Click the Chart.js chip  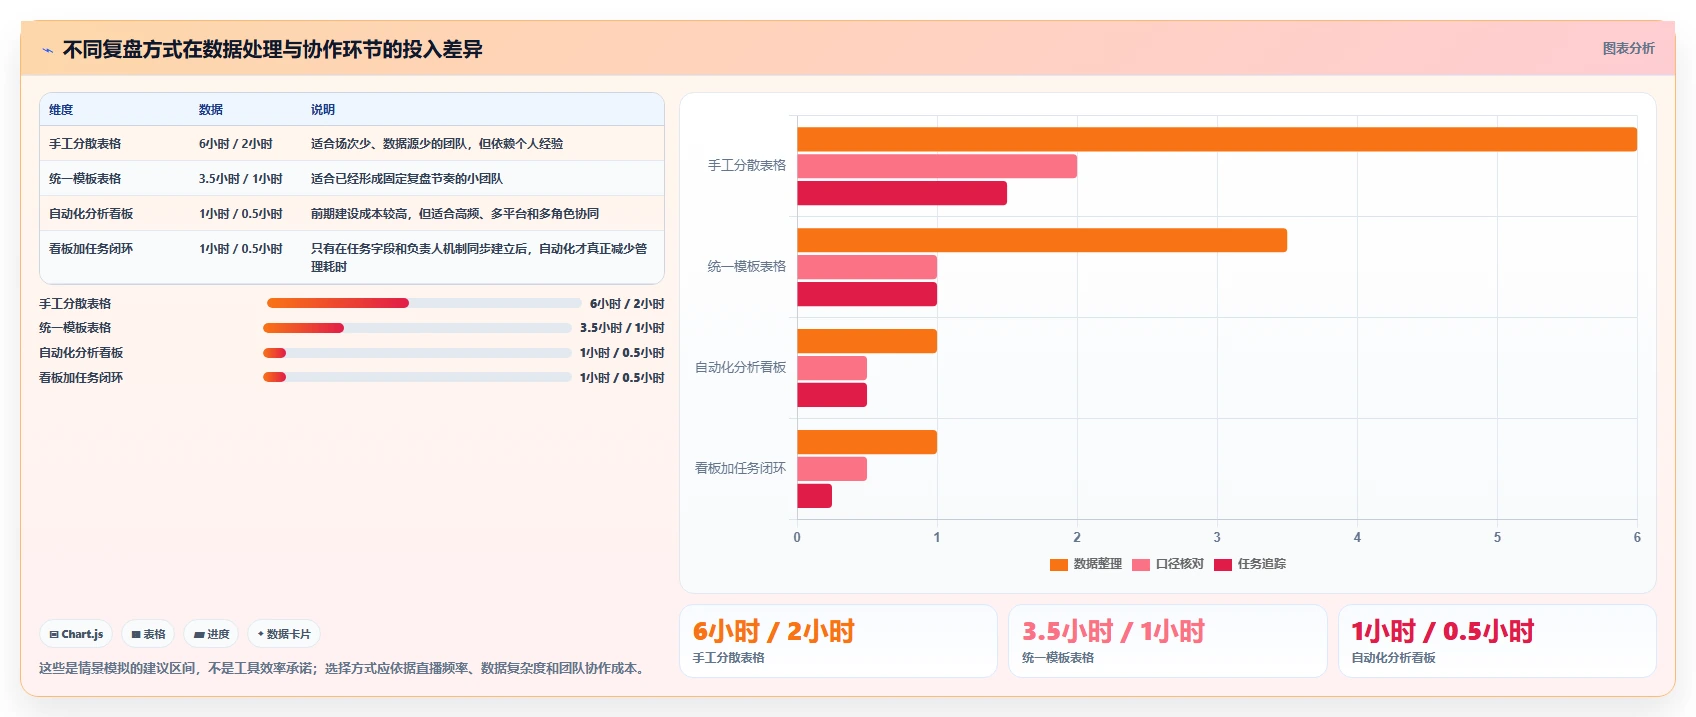[x=76, y=634]
